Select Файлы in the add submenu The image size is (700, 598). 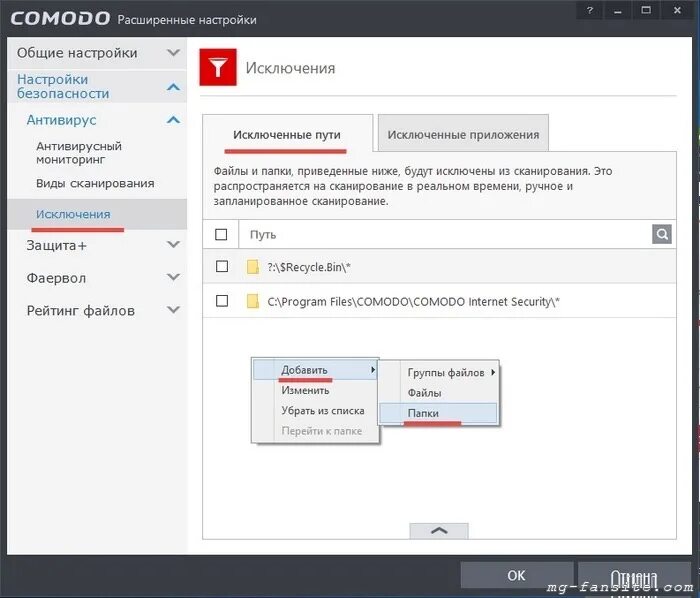coord(438,393)
